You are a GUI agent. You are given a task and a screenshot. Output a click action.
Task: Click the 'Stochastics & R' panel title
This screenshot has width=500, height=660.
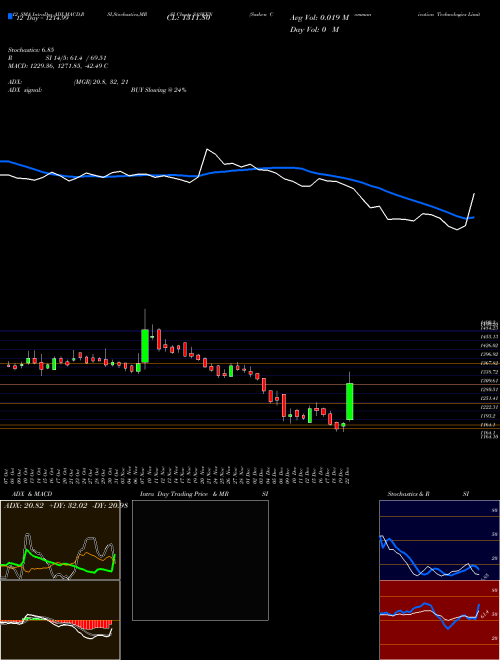[409, 494]
